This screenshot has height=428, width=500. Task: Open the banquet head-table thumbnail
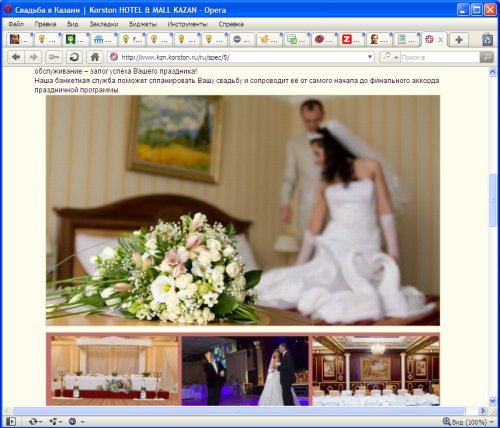(114, 371)
